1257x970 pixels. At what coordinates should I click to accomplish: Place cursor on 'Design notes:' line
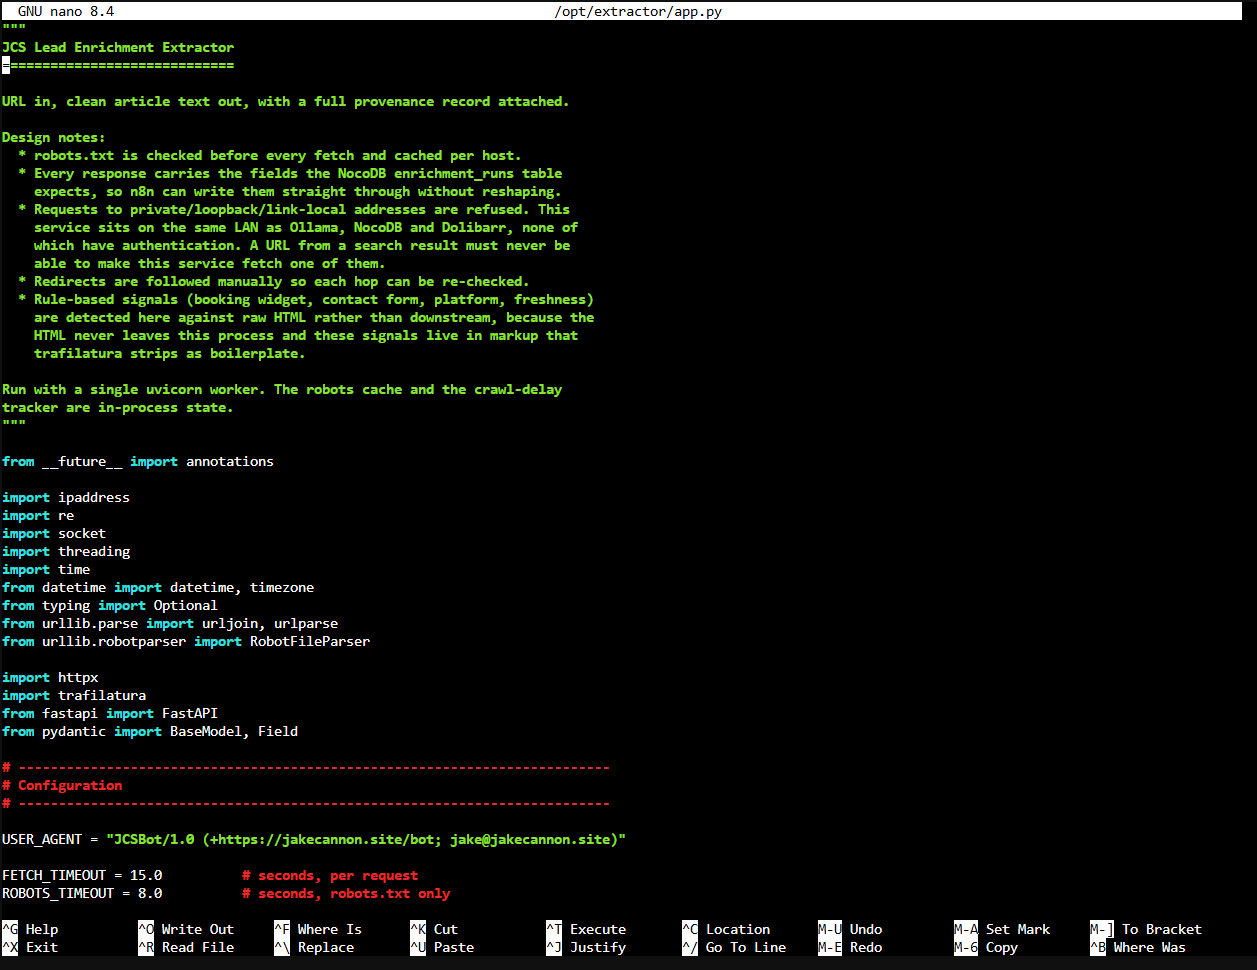coord(54,137)
